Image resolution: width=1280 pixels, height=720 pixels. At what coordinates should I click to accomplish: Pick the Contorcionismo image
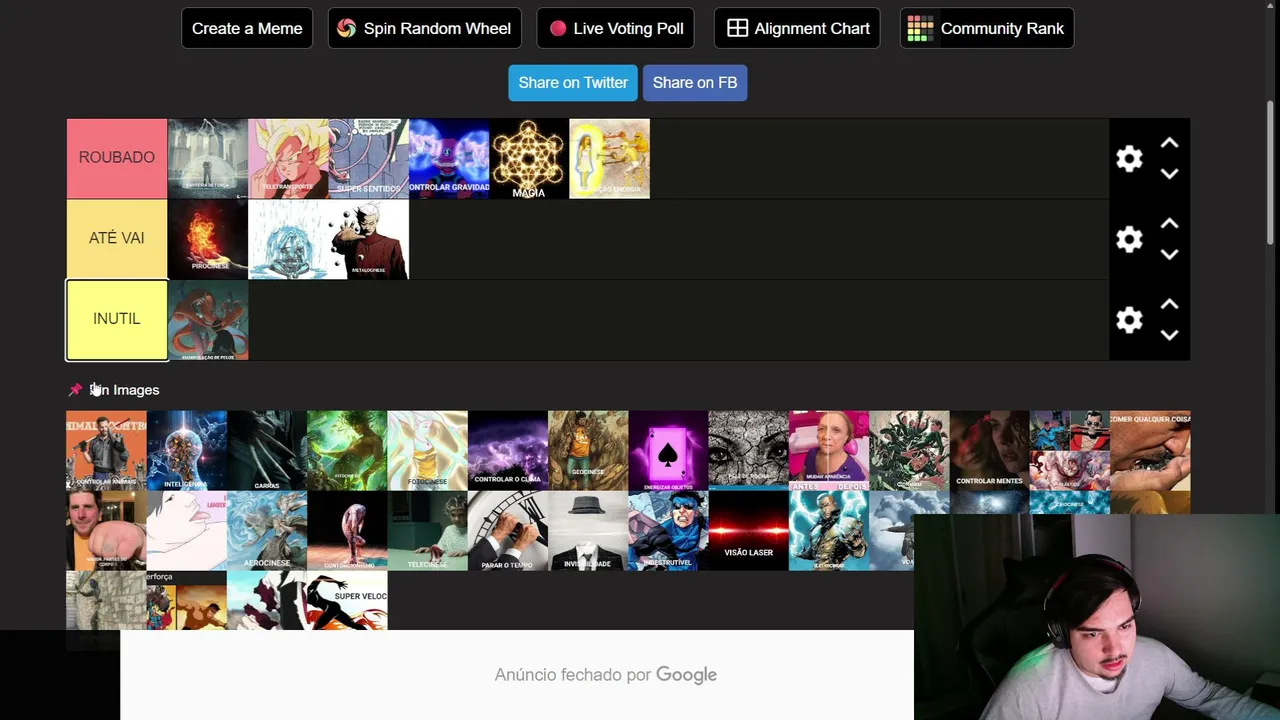coord(347,531)
